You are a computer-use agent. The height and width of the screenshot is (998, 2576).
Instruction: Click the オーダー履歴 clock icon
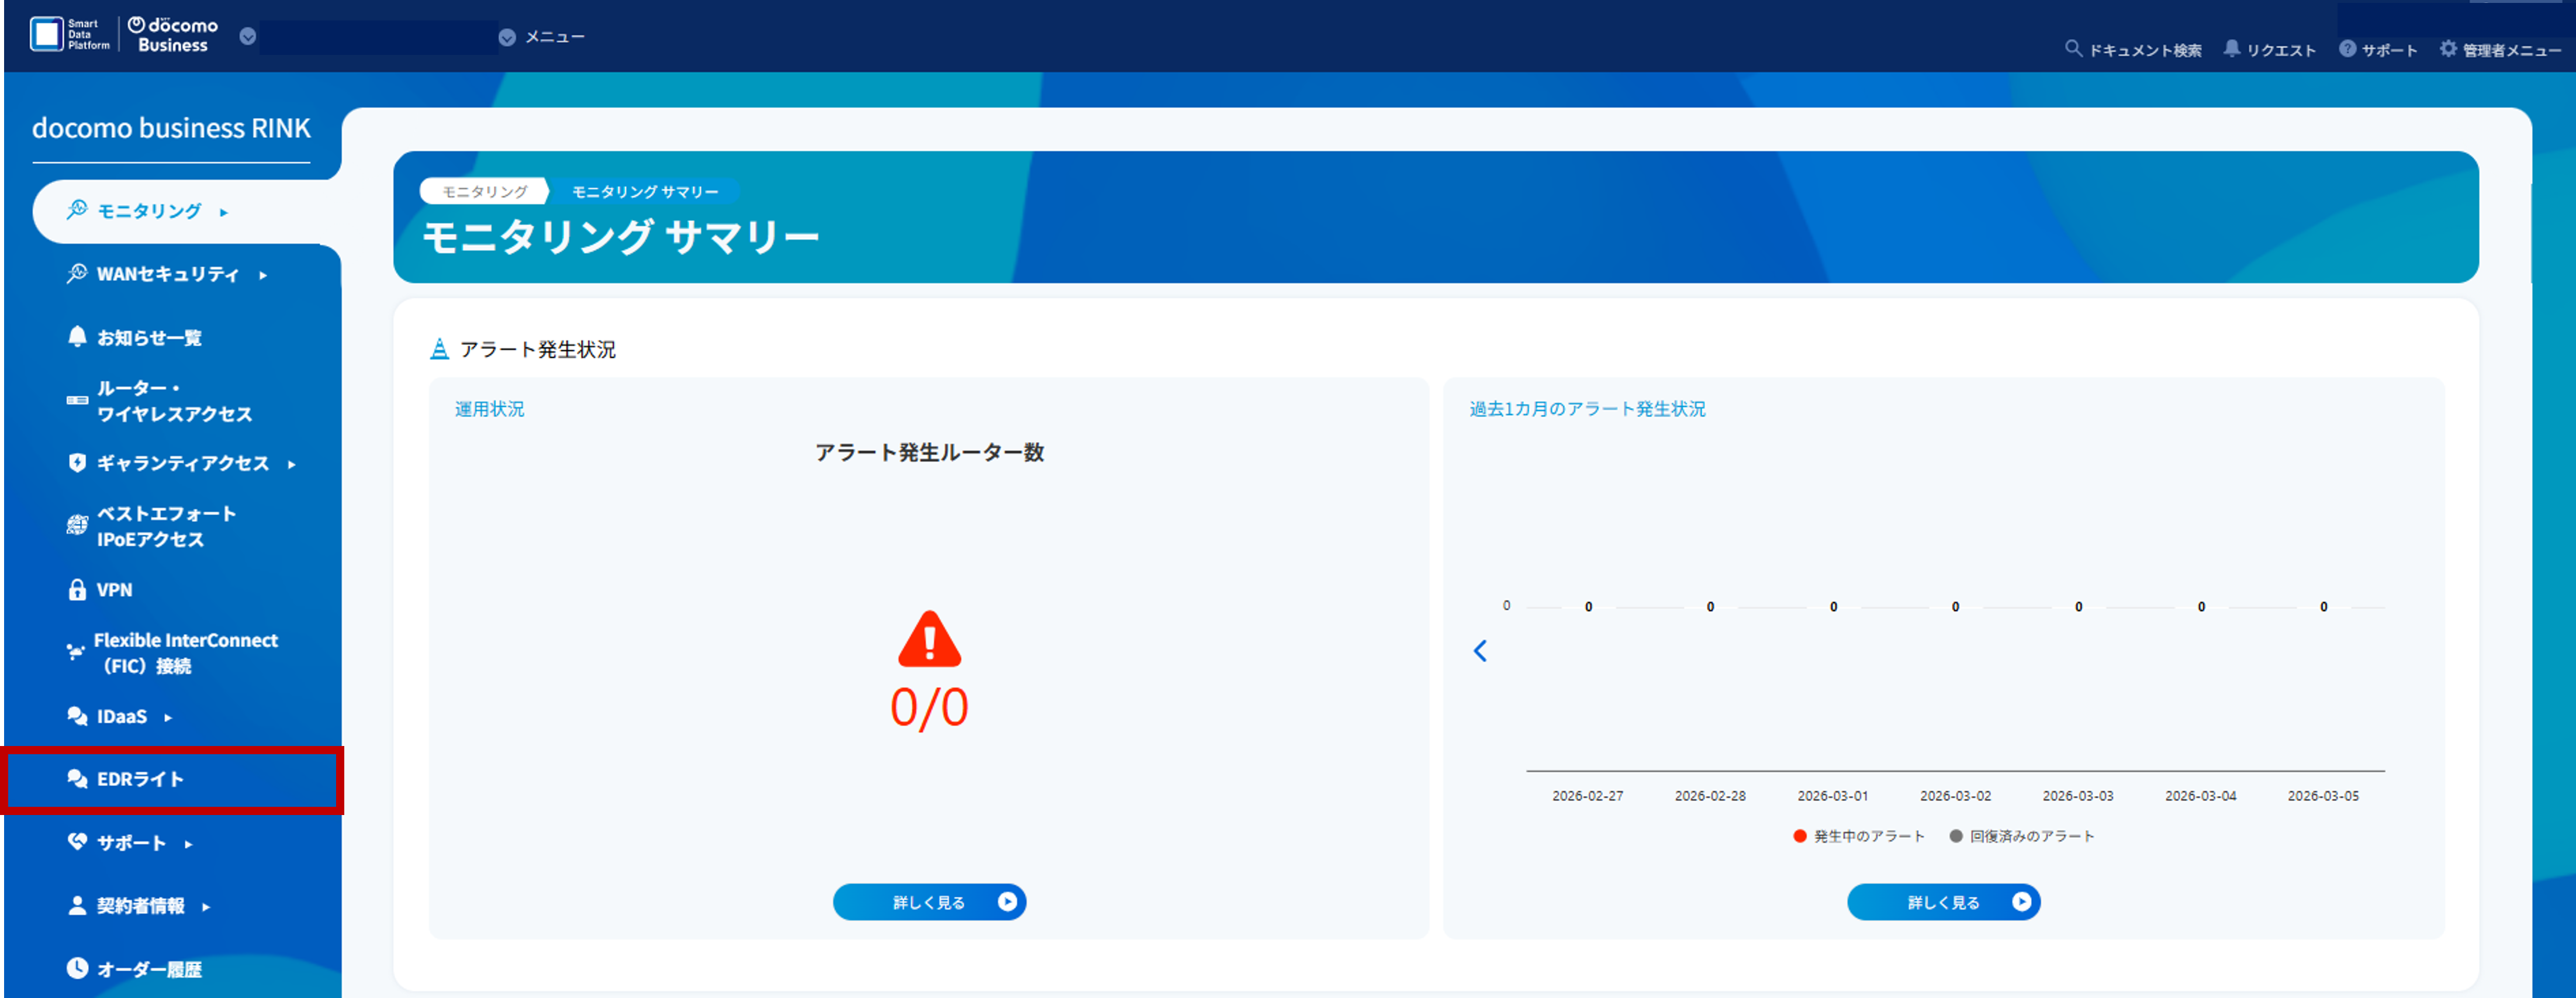pyautogui.click(x=77, y=968)
